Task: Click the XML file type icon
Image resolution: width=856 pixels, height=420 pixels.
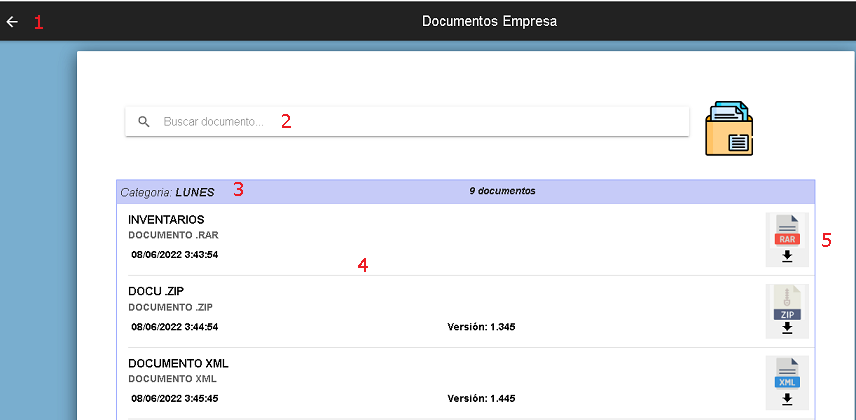Action: (787, 376)
